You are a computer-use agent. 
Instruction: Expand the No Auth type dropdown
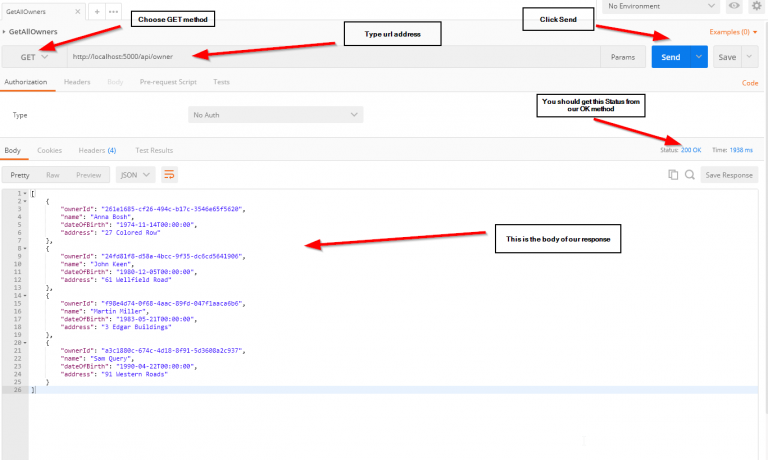275,115
